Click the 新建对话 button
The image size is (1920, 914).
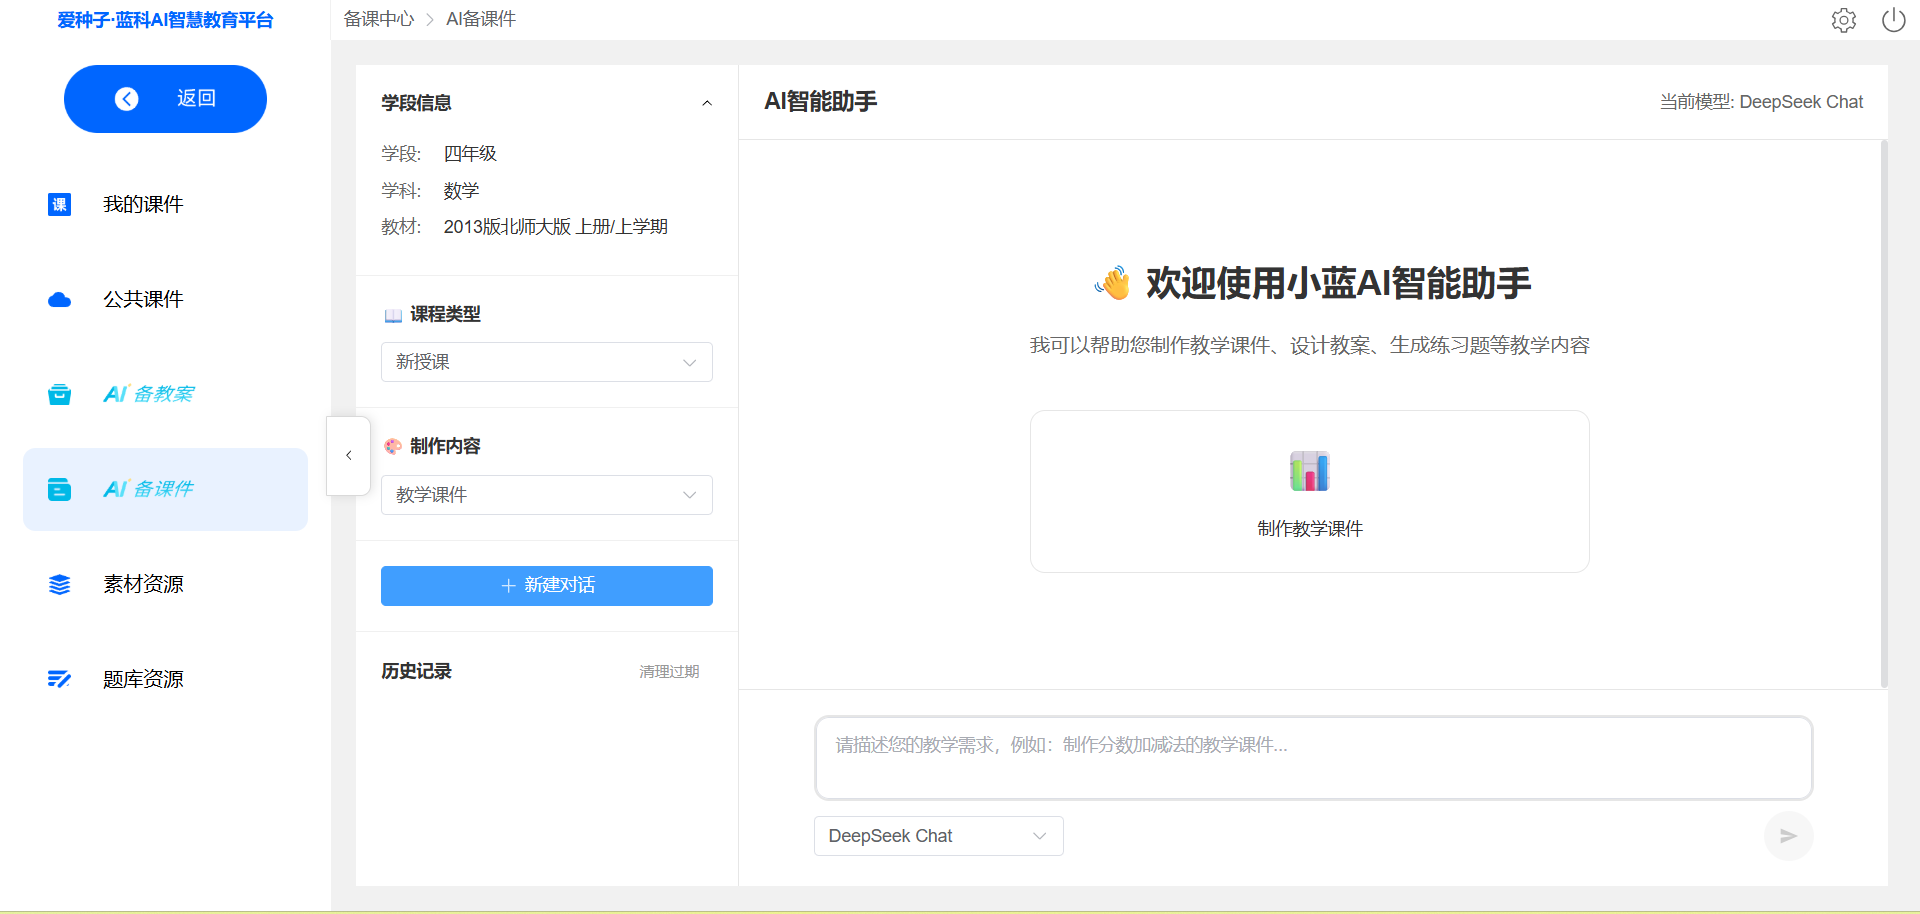point(546,586)
